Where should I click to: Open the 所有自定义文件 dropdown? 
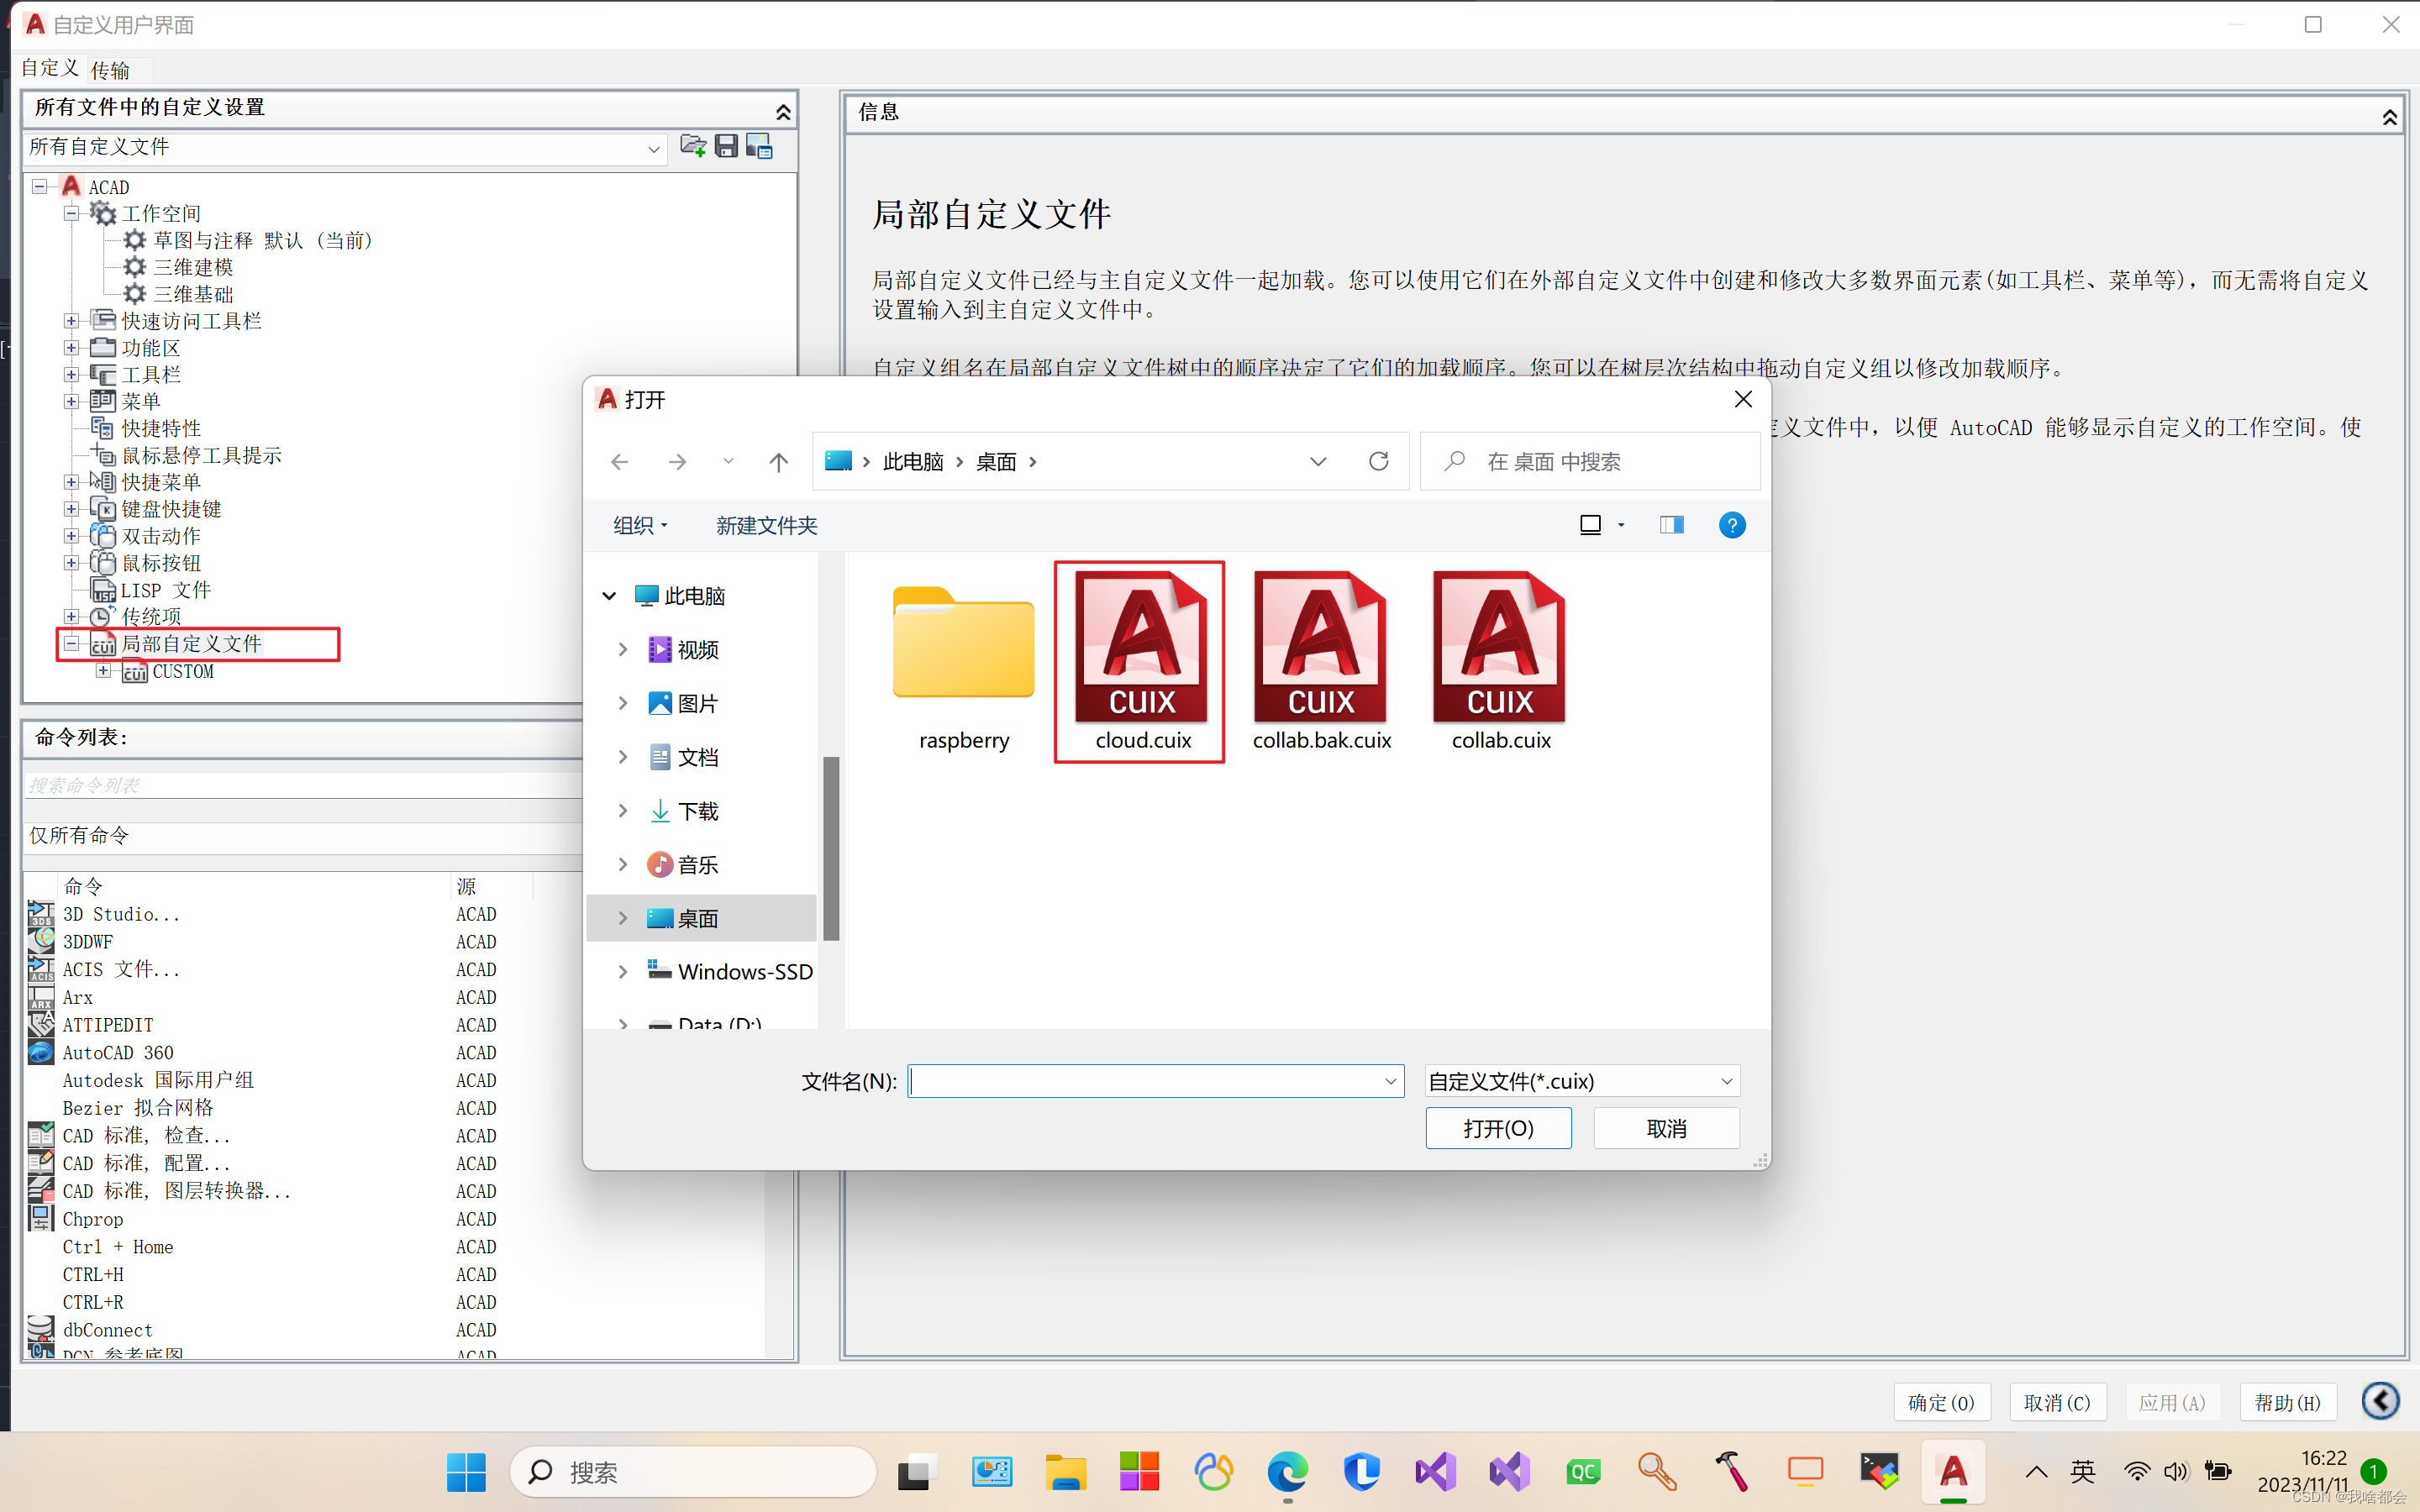[653, 149]
